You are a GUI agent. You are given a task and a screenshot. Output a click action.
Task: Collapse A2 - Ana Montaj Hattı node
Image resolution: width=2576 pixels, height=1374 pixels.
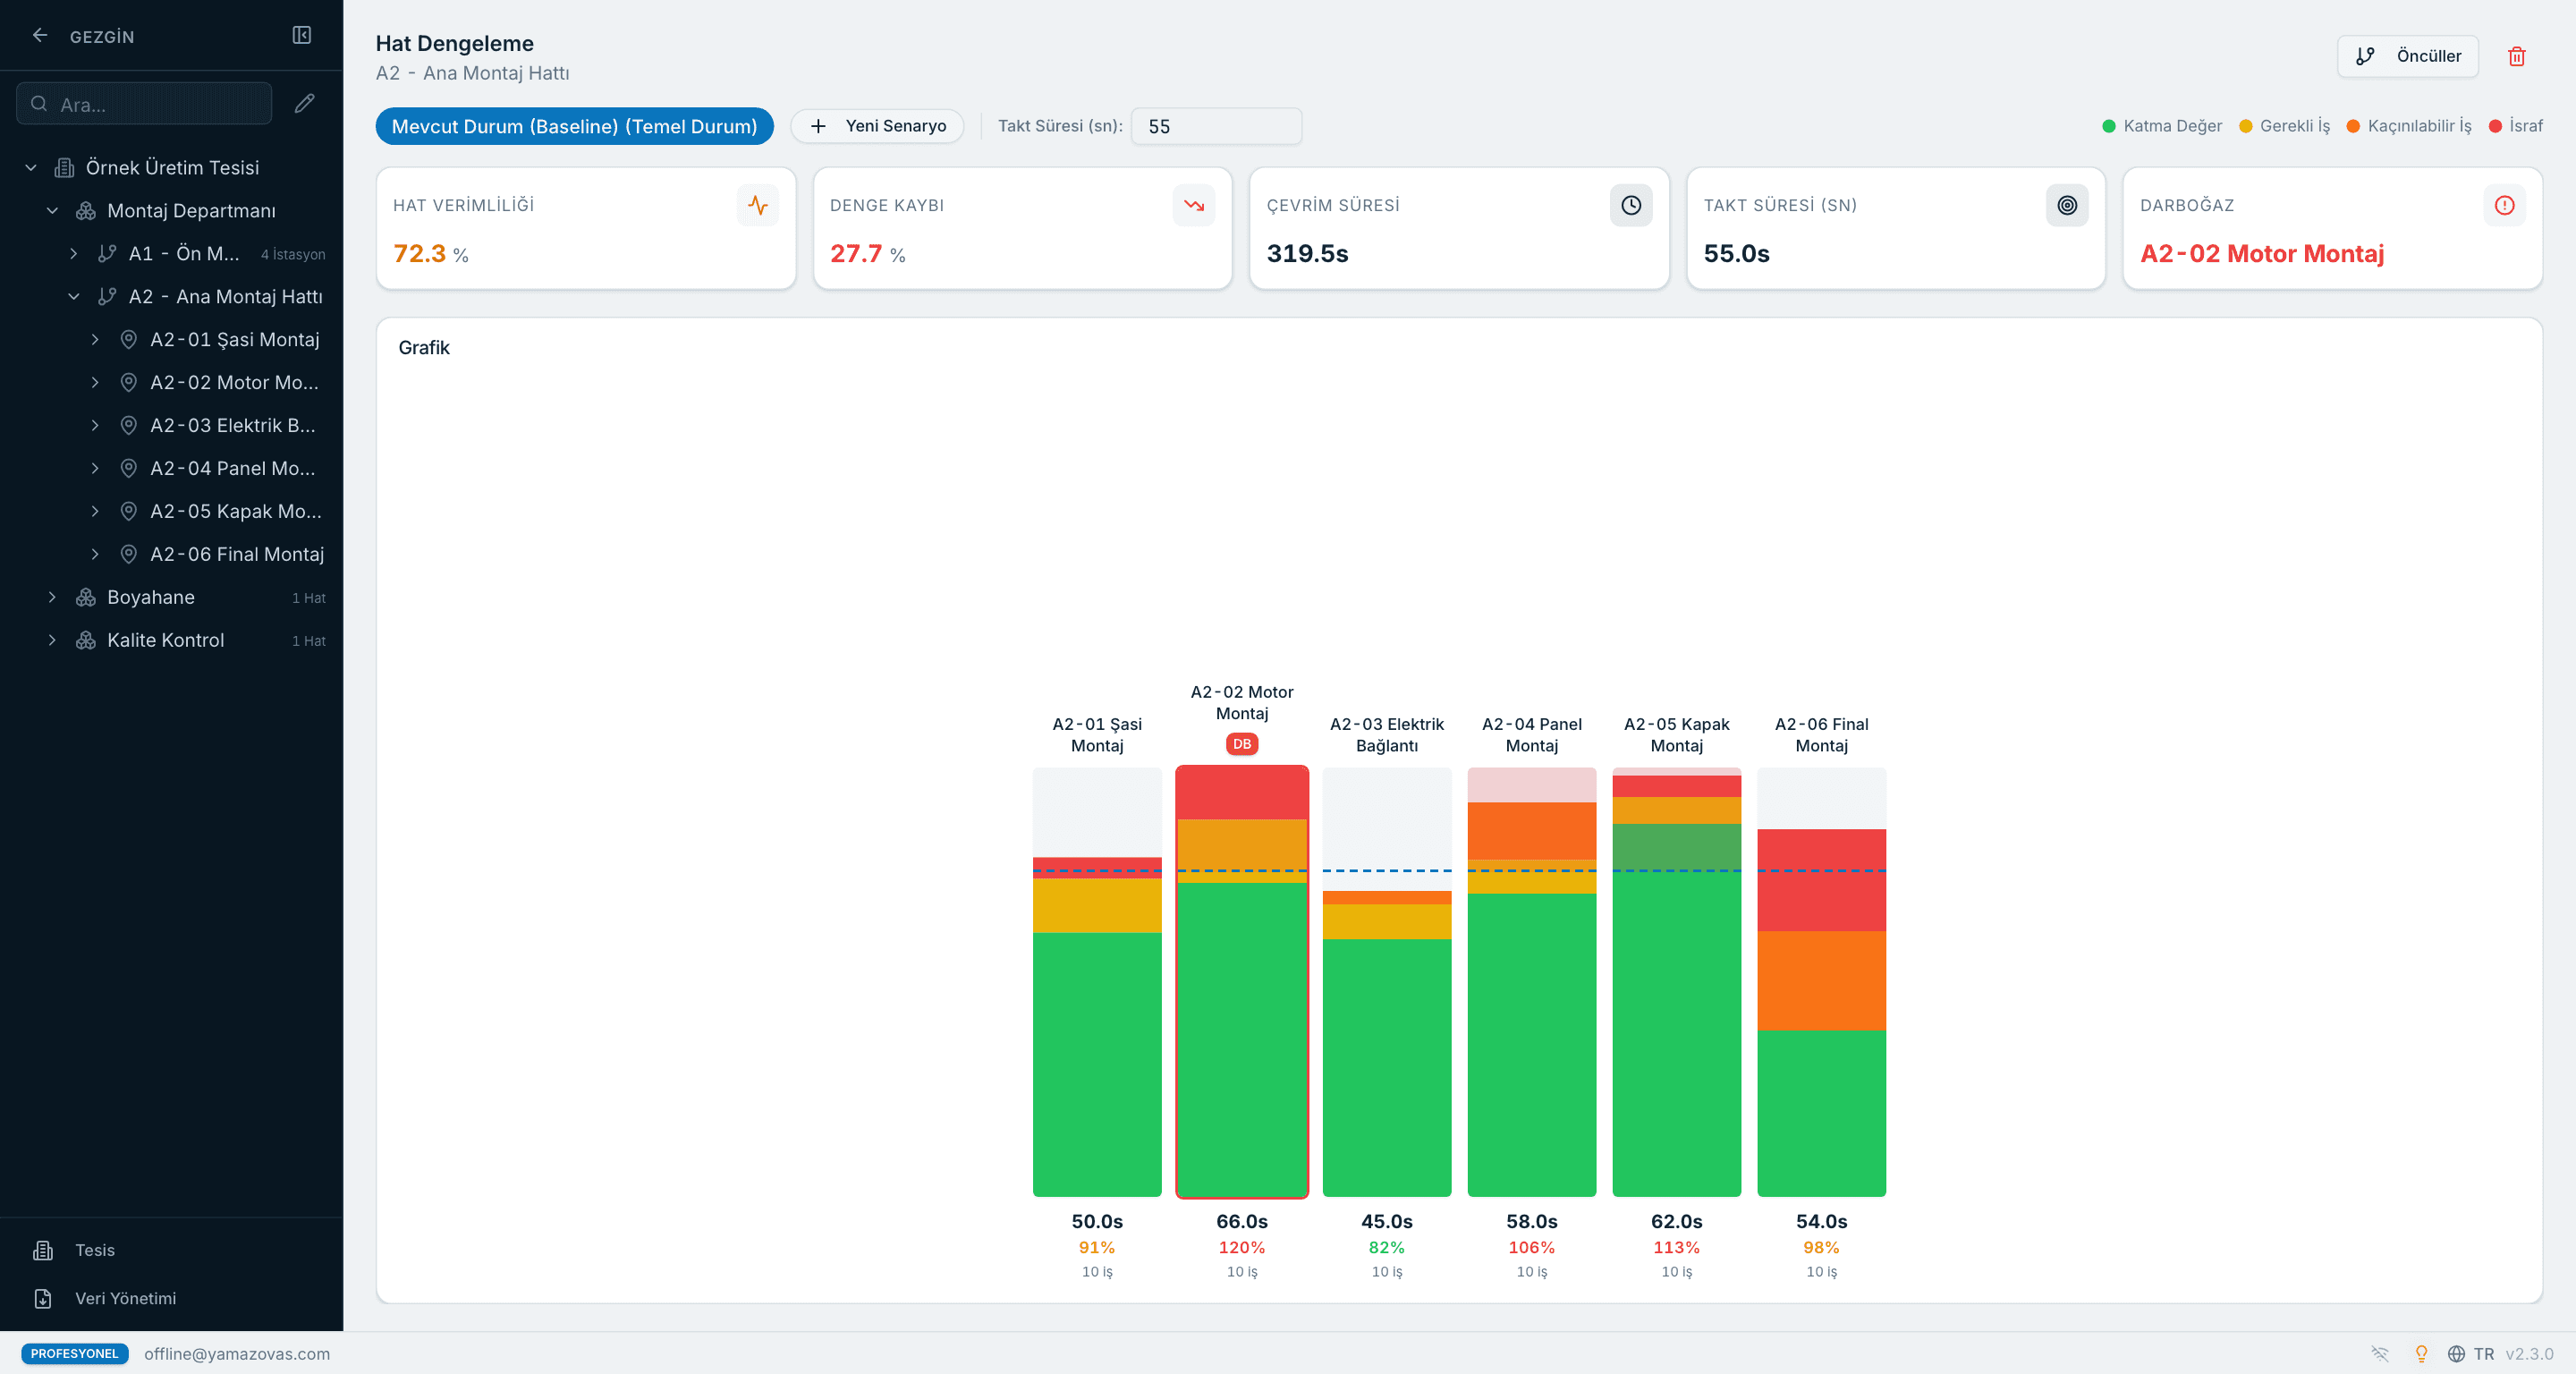coord(74,297)
